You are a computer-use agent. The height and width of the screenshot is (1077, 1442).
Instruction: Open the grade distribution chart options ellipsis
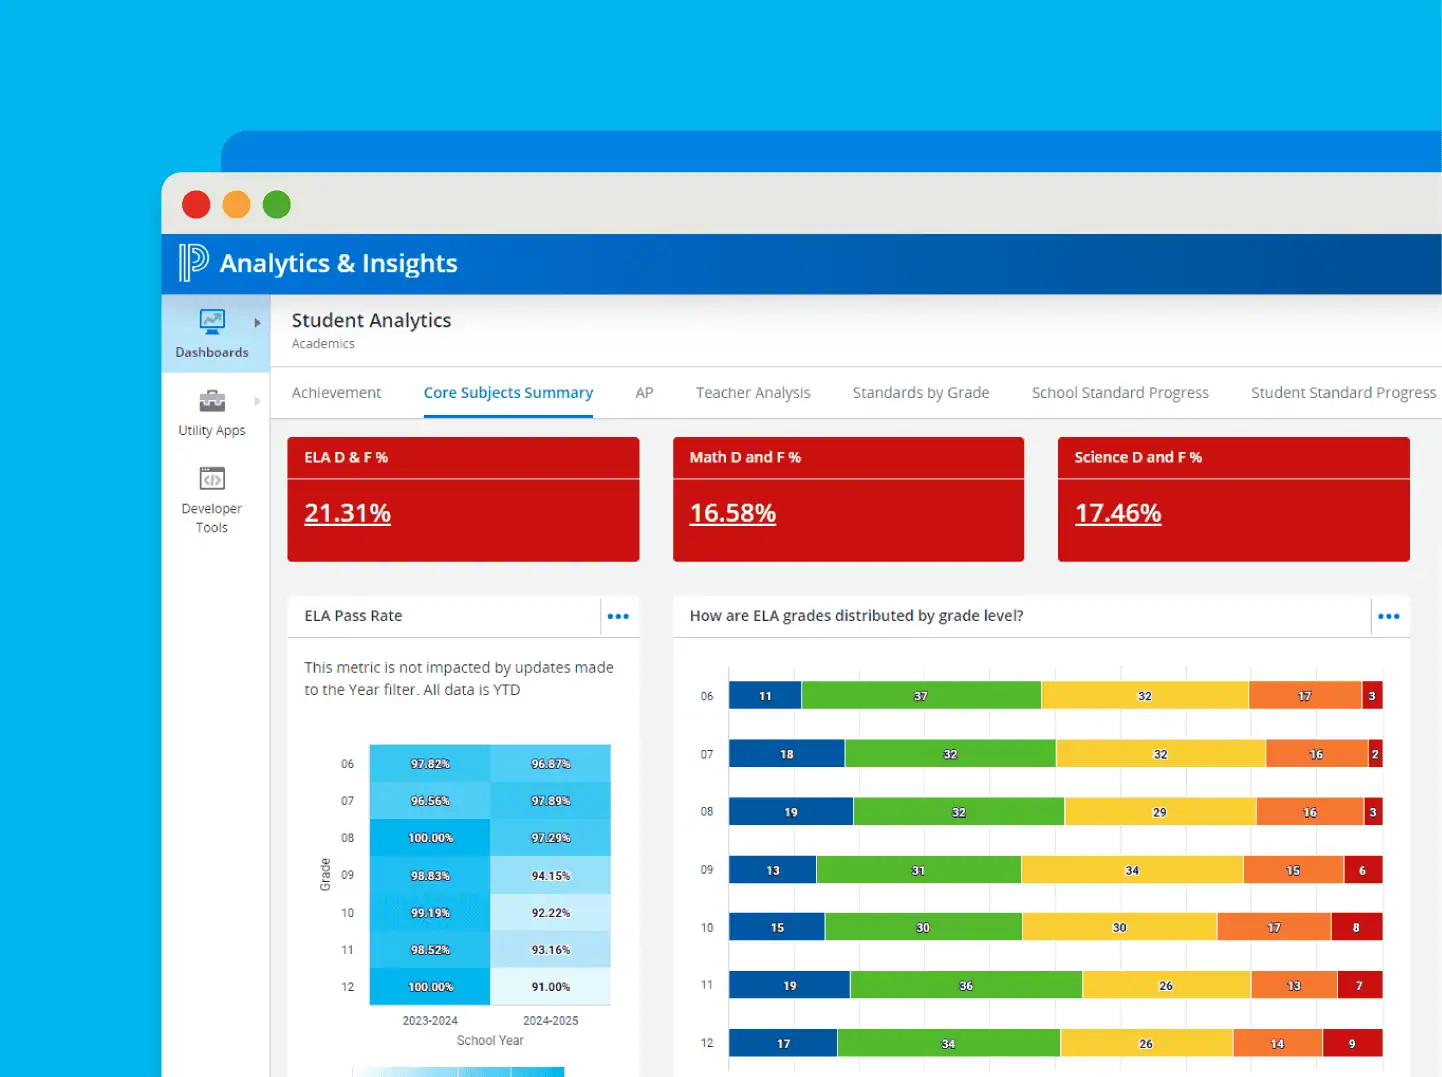(1389, 616)
